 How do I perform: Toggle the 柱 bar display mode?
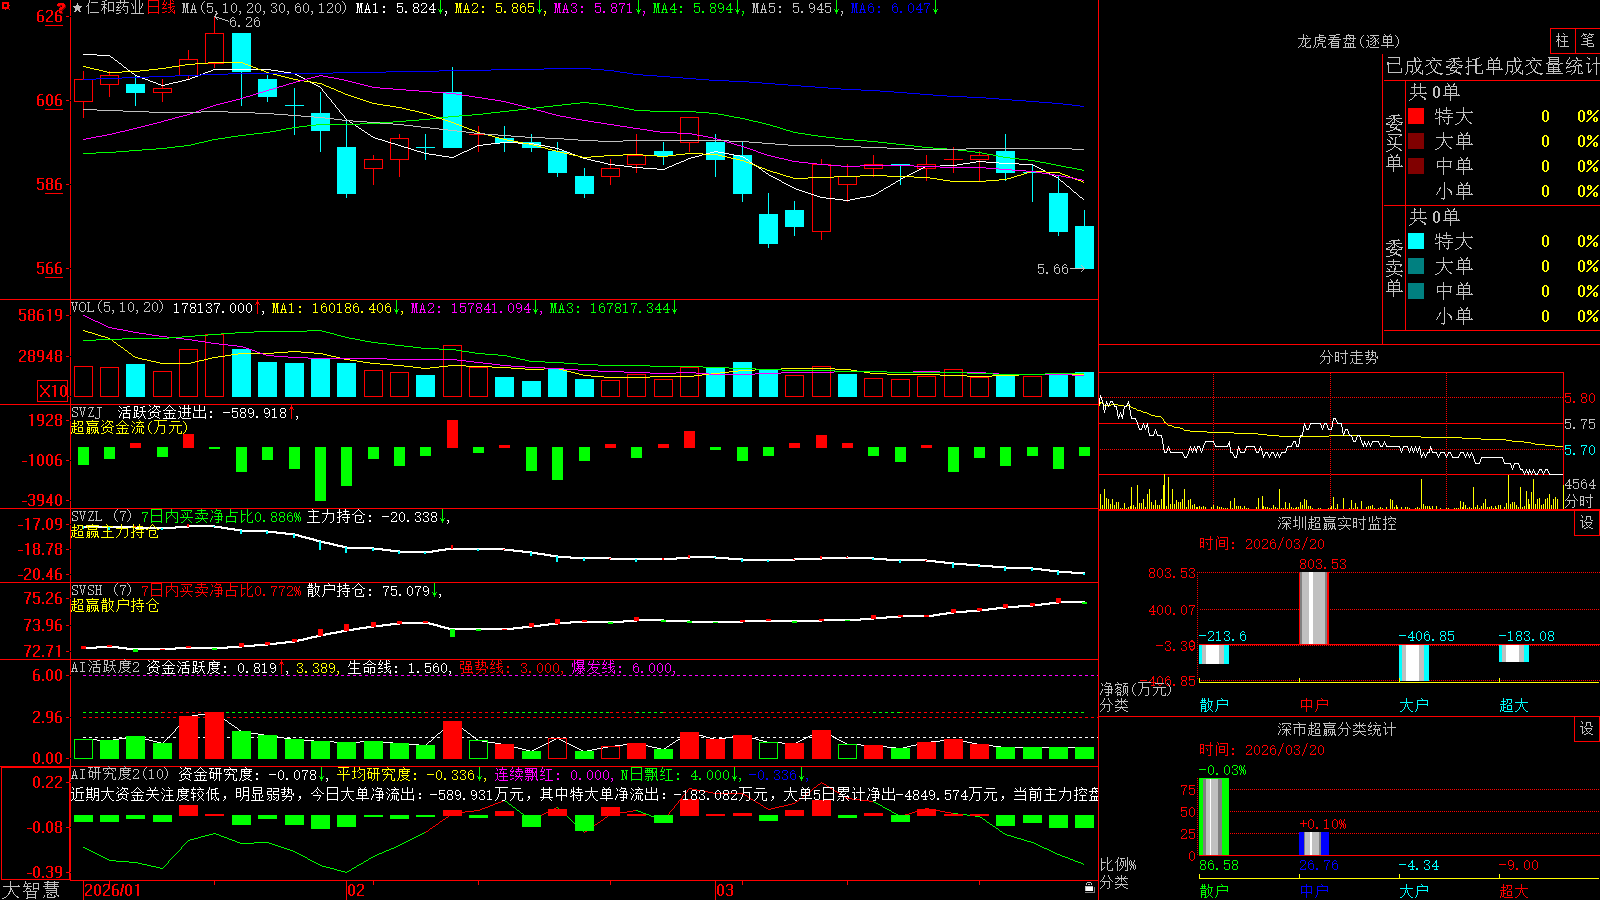pos(1562,40)
